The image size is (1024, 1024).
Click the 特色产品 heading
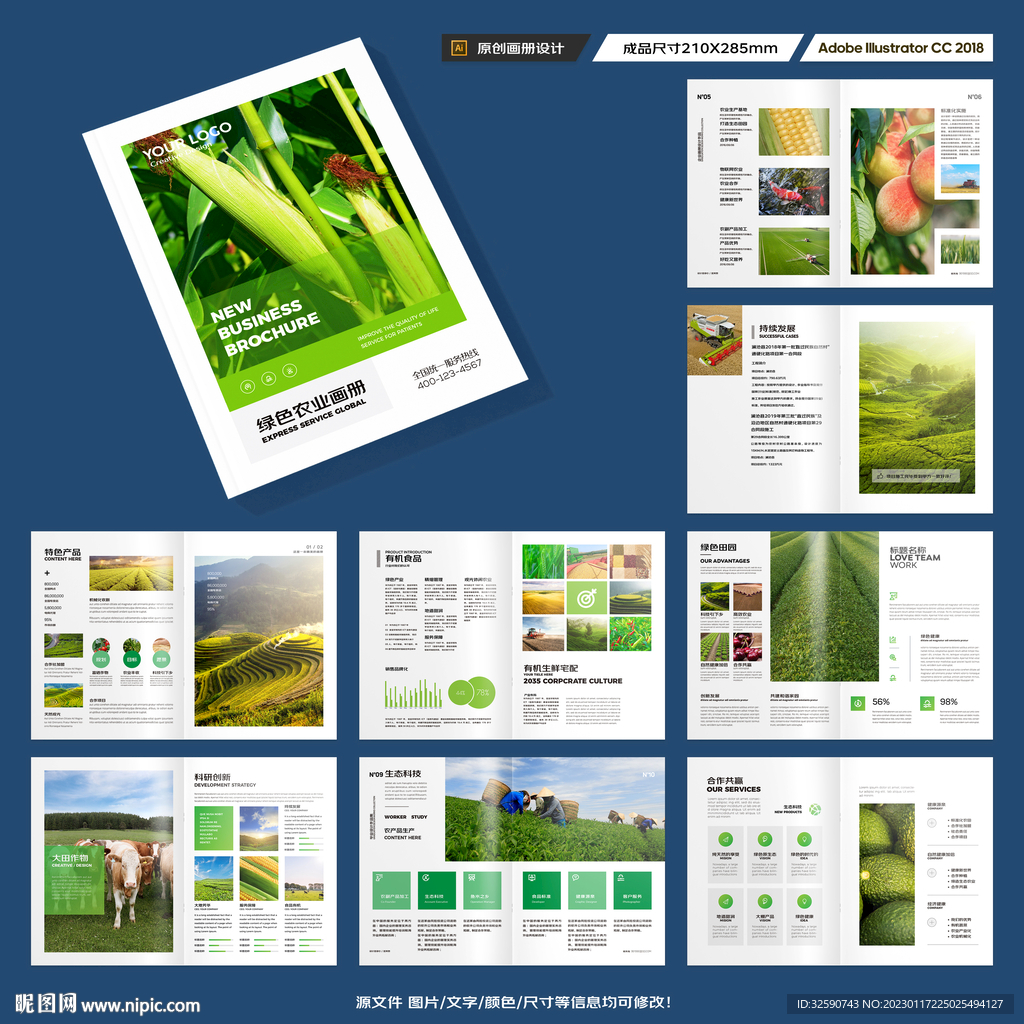pos(63,552)
